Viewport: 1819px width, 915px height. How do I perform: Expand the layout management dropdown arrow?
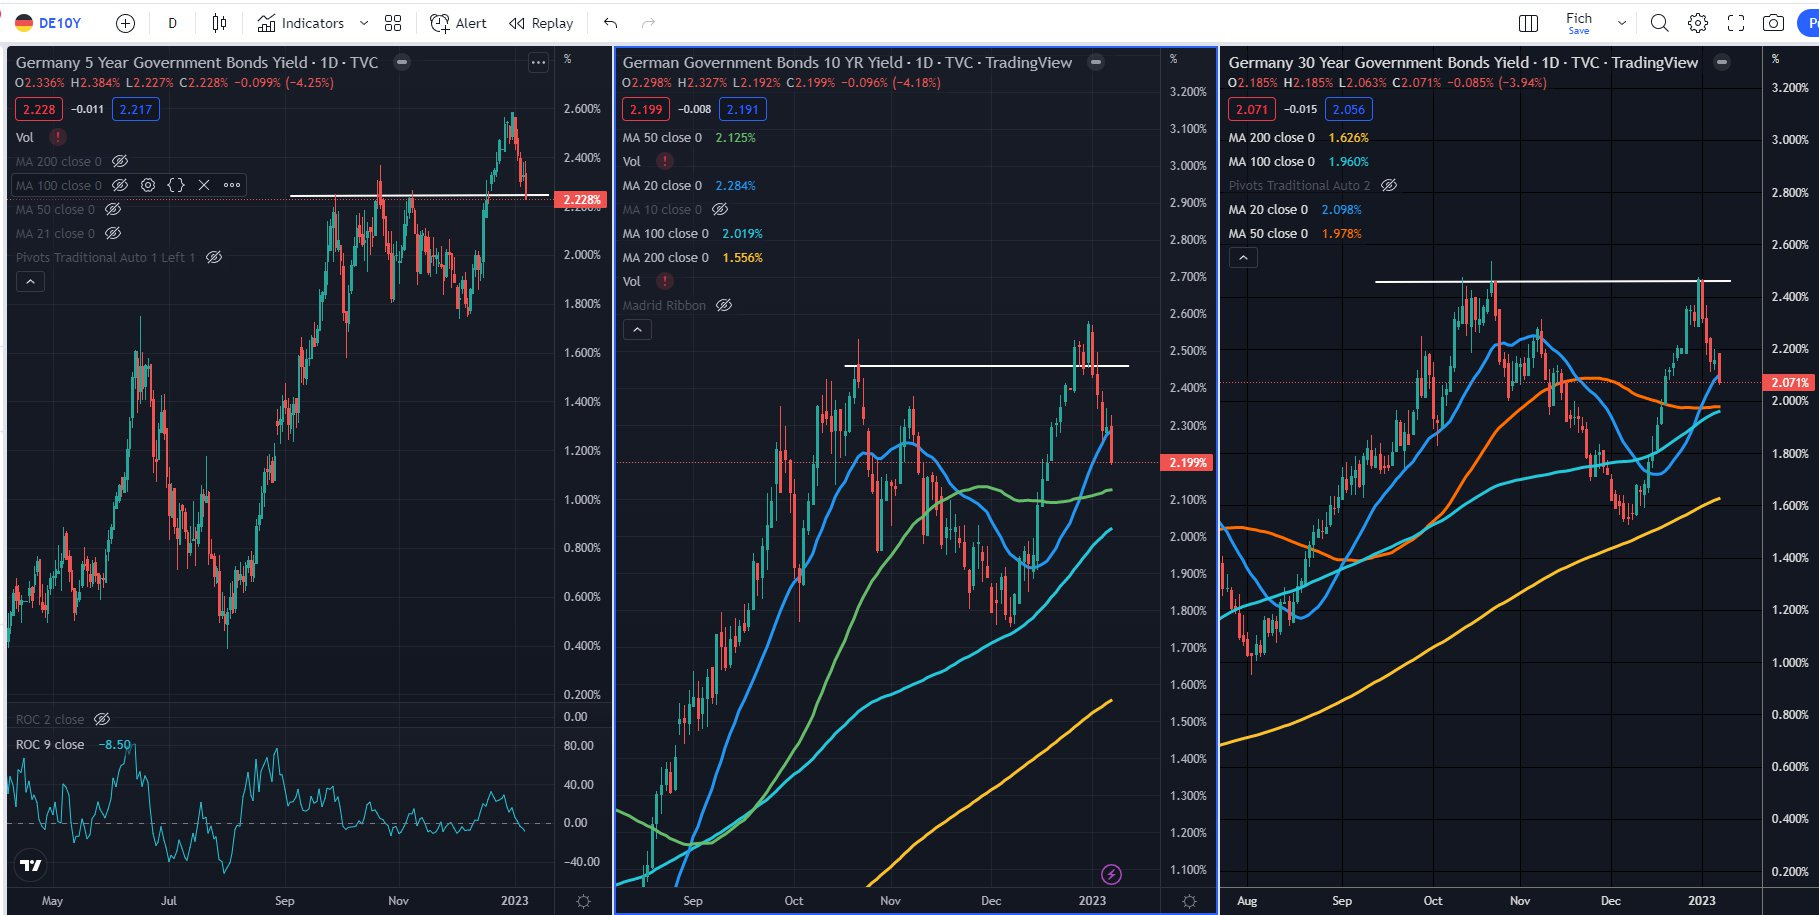tap(1622, 23)
